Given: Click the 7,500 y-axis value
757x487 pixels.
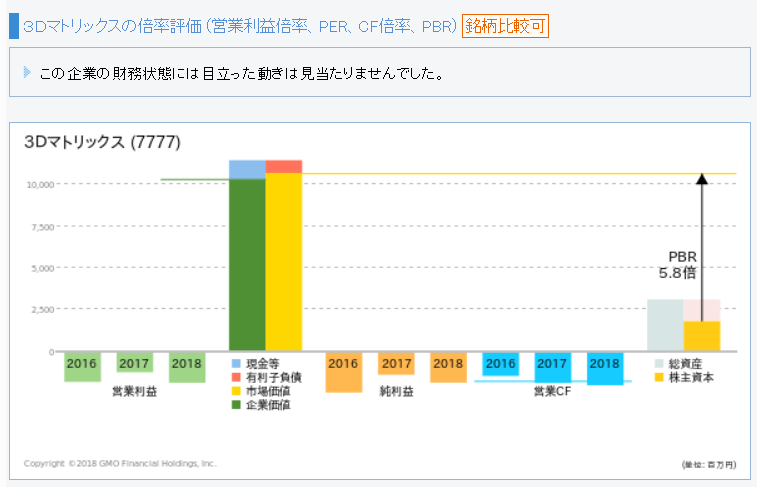Looking at the screenshot, I should (x=43, y=227).
